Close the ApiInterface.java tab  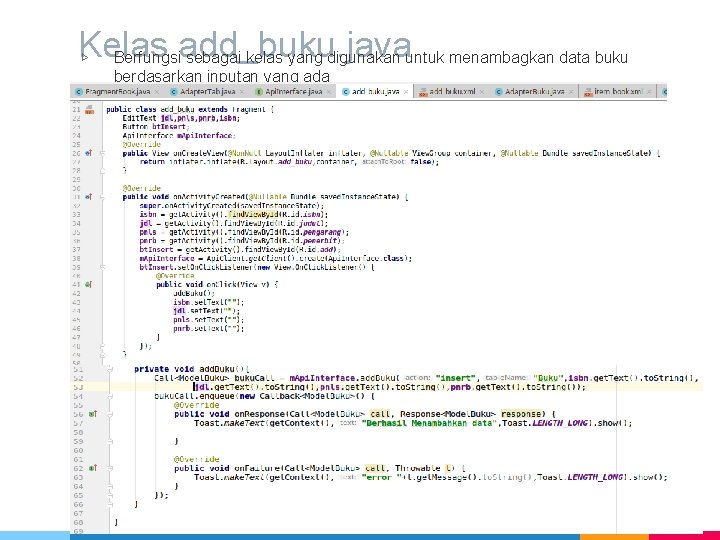(x=329, y=92)
